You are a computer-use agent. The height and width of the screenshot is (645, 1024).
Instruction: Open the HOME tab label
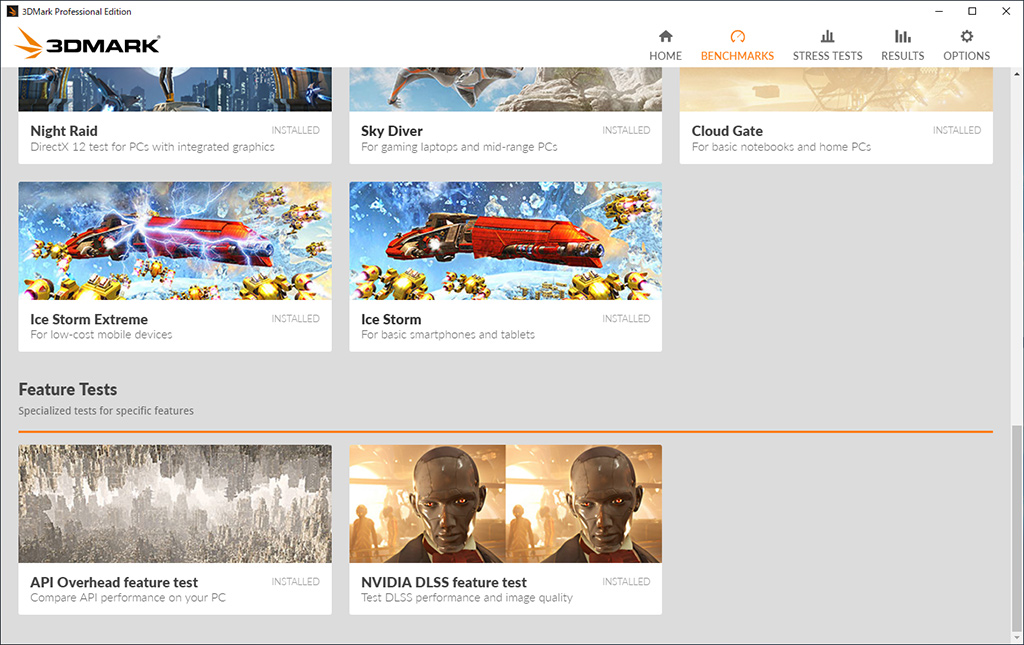click(x=665, y=56)
